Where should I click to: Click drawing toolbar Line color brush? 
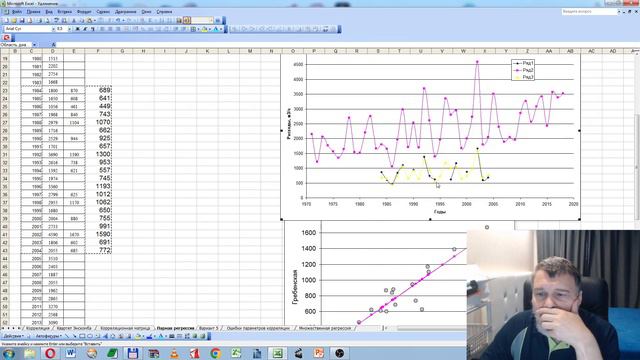click(x=149, y=336)
